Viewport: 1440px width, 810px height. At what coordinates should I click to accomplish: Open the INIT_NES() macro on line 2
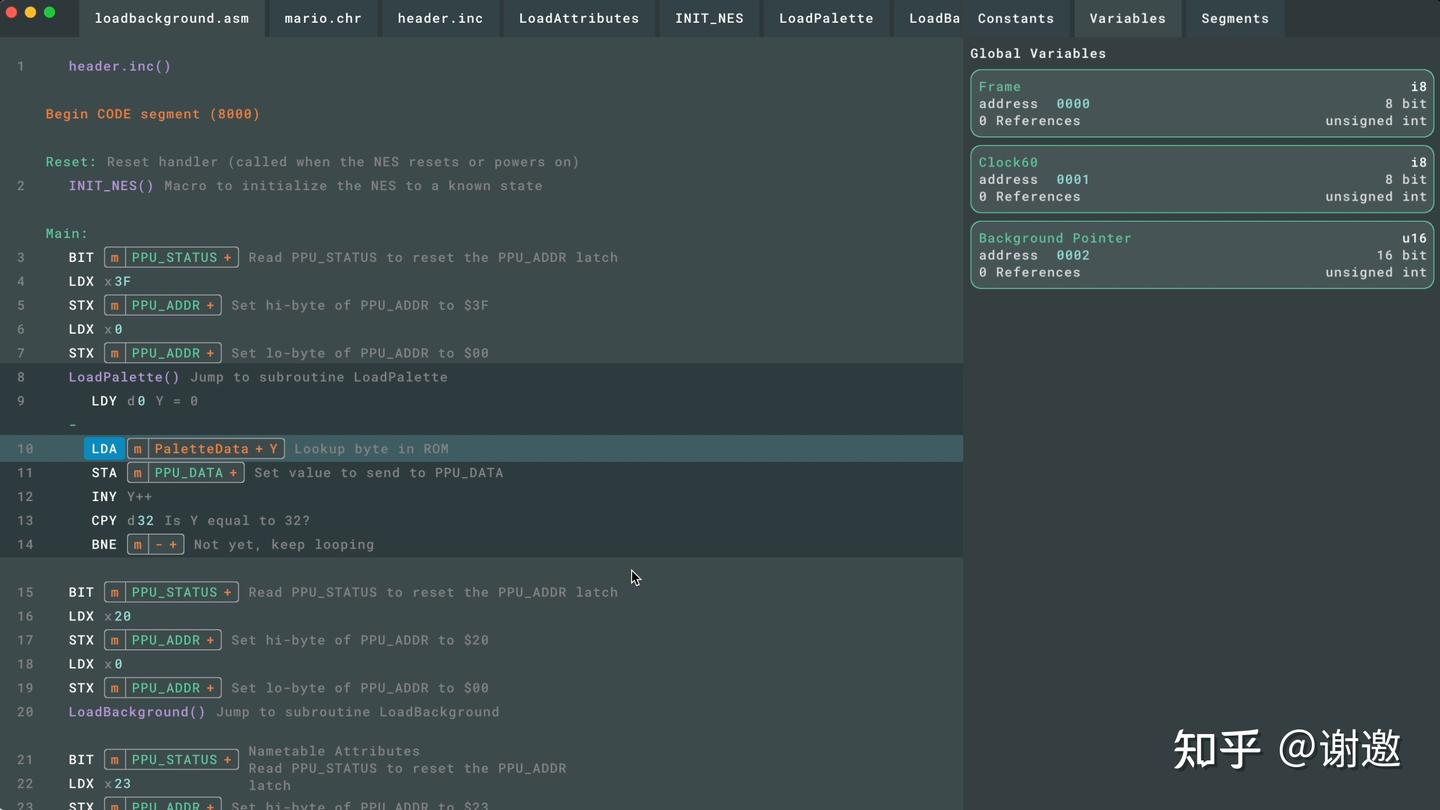111,186
